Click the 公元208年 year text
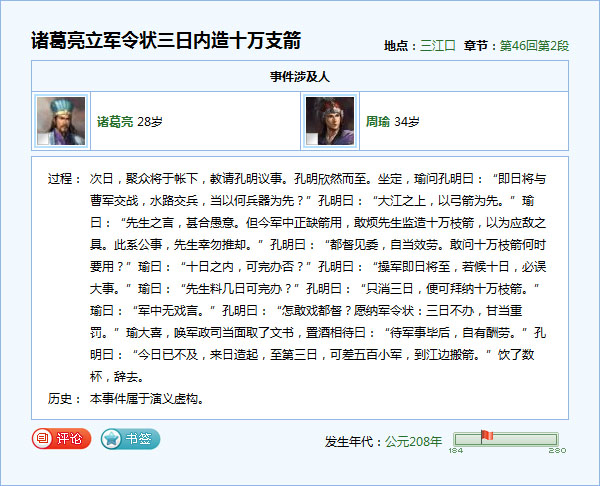The image size is (600, 486). (x=414, y=441)
